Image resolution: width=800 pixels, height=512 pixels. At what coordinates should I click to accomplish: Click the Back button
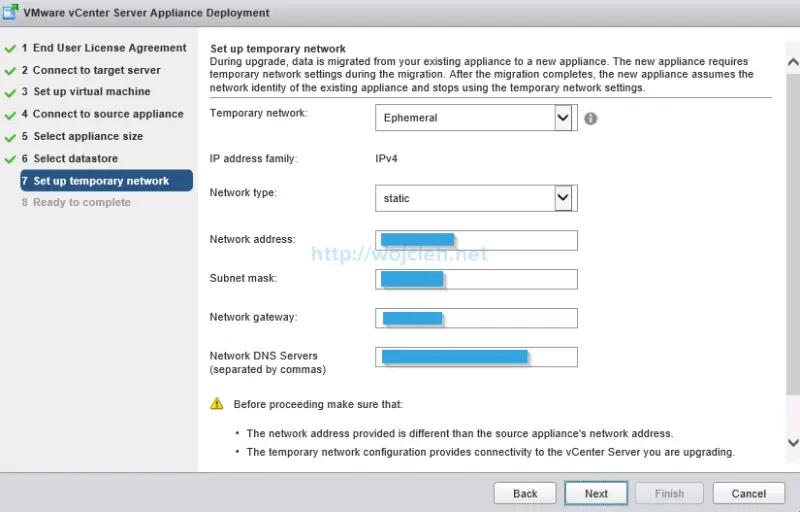(x=525, y=493)
